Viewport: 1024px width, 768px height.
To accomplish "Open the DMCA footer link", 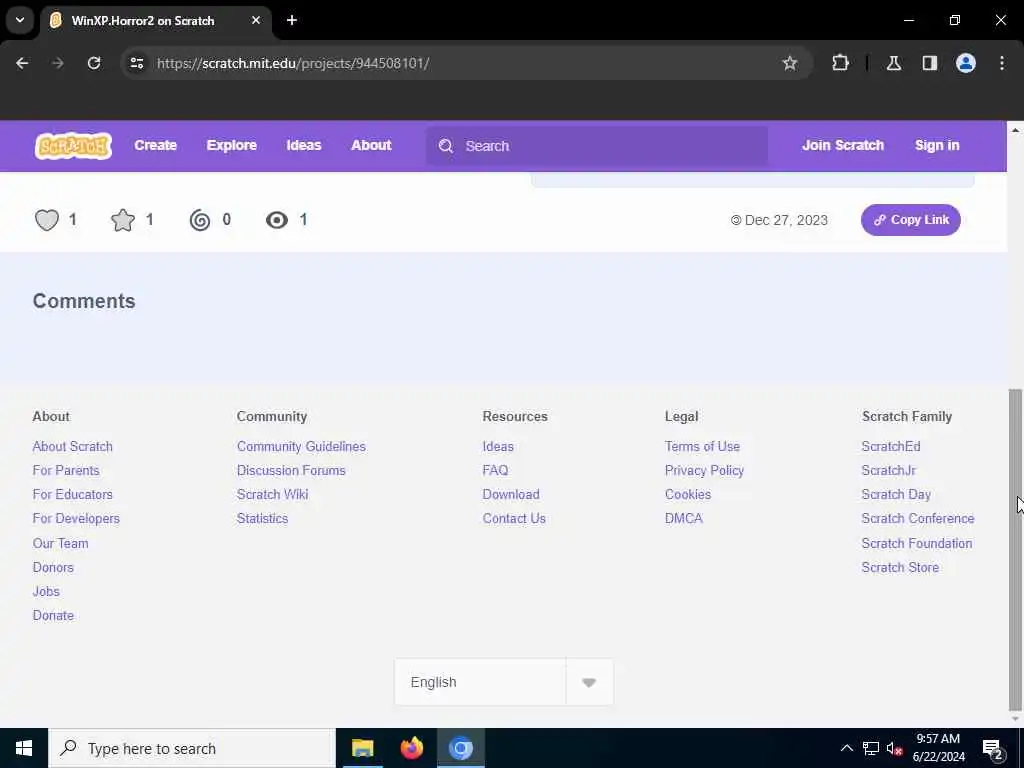I will tap(684, 519).
